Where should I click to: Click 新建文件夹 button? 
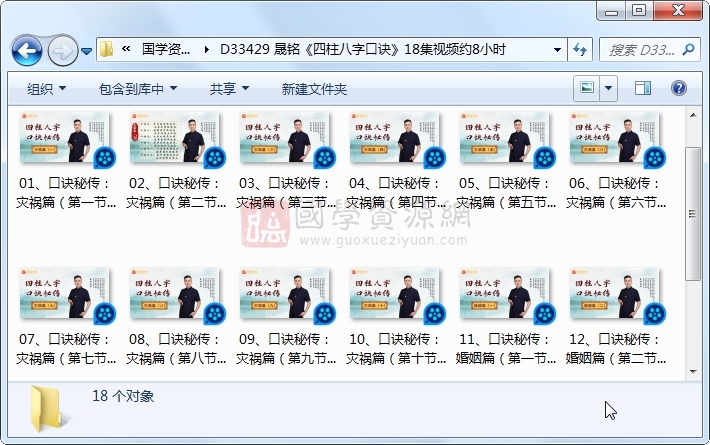point(314,89)
